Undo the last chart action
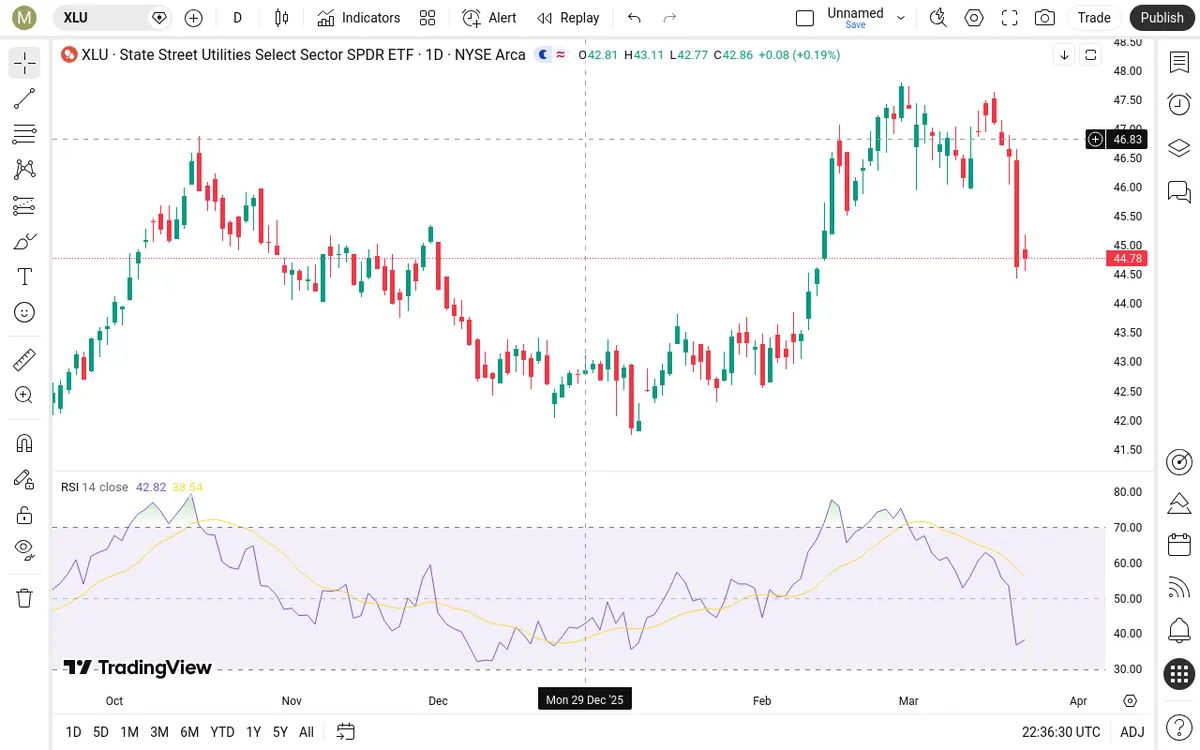Image resolution: width=1200 pixels, height=750 pixels. click(634, 18)
